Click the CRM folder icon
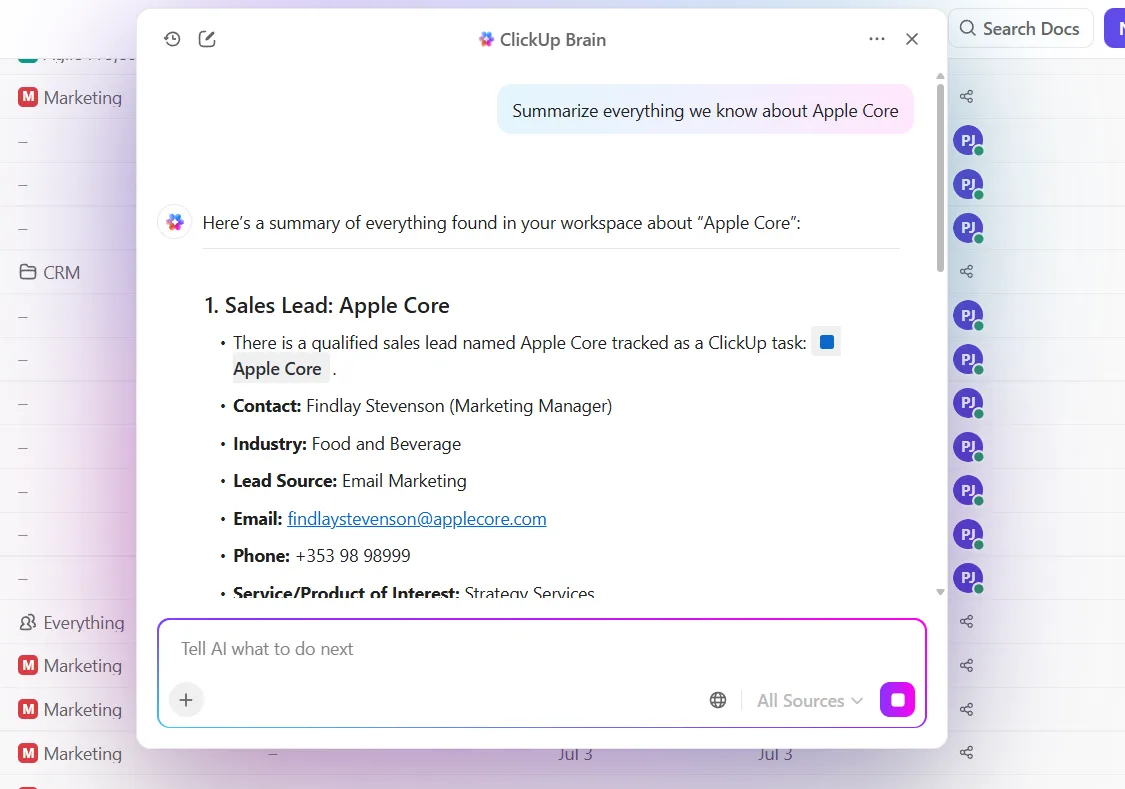Image resolution: width=1125 pixels, height=789 pixels. tap(27, 272)
